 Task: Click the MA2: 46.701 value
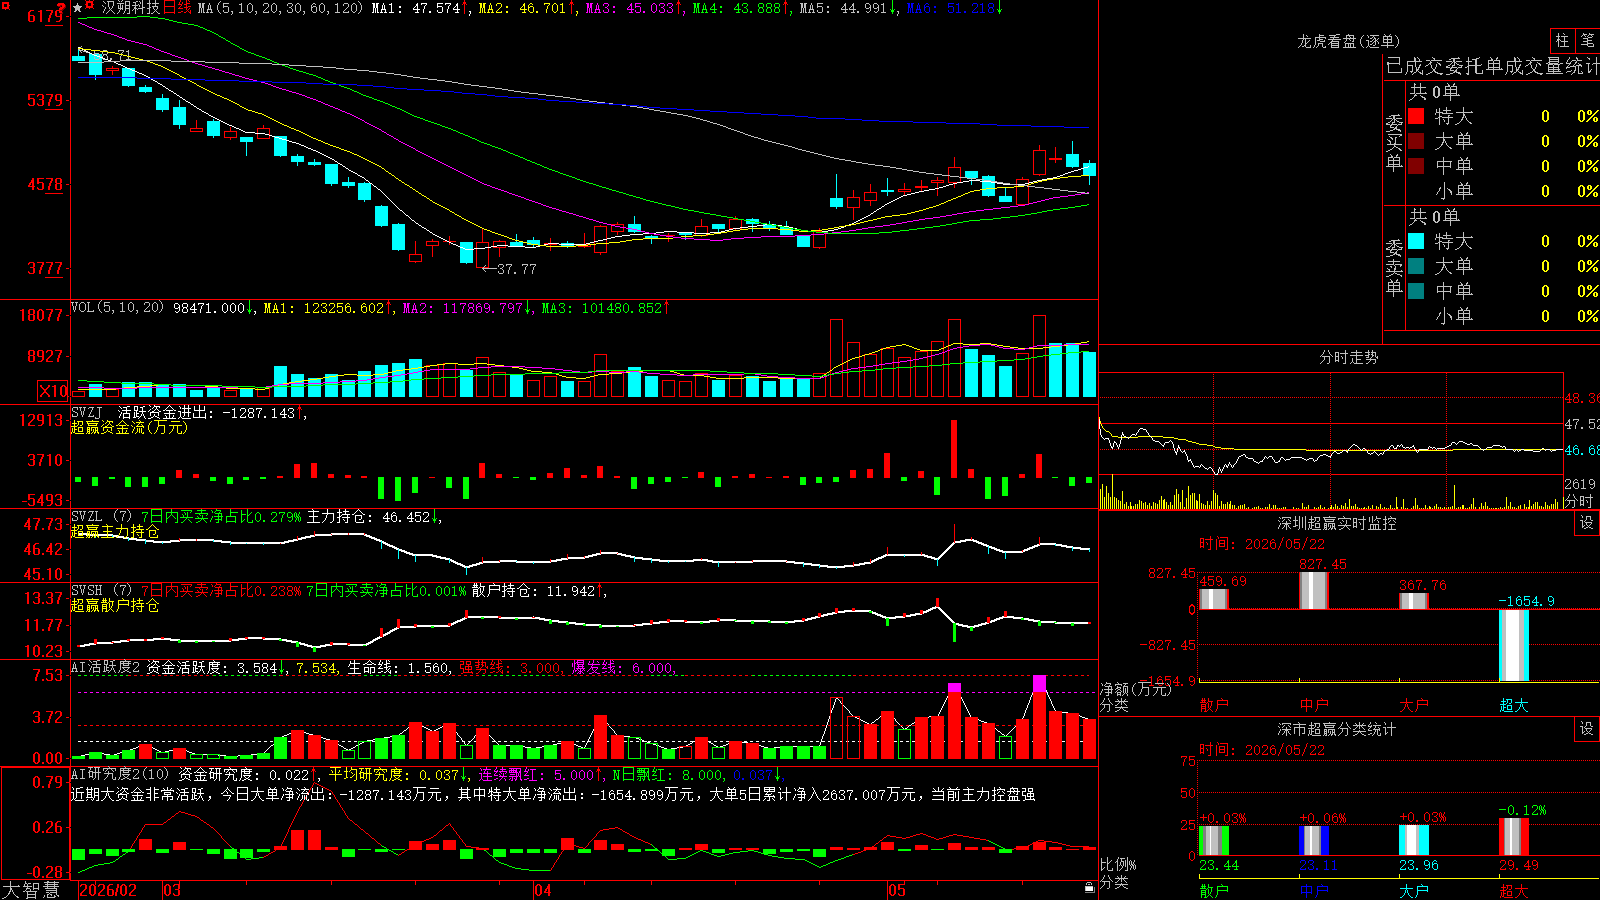(525, 8)
